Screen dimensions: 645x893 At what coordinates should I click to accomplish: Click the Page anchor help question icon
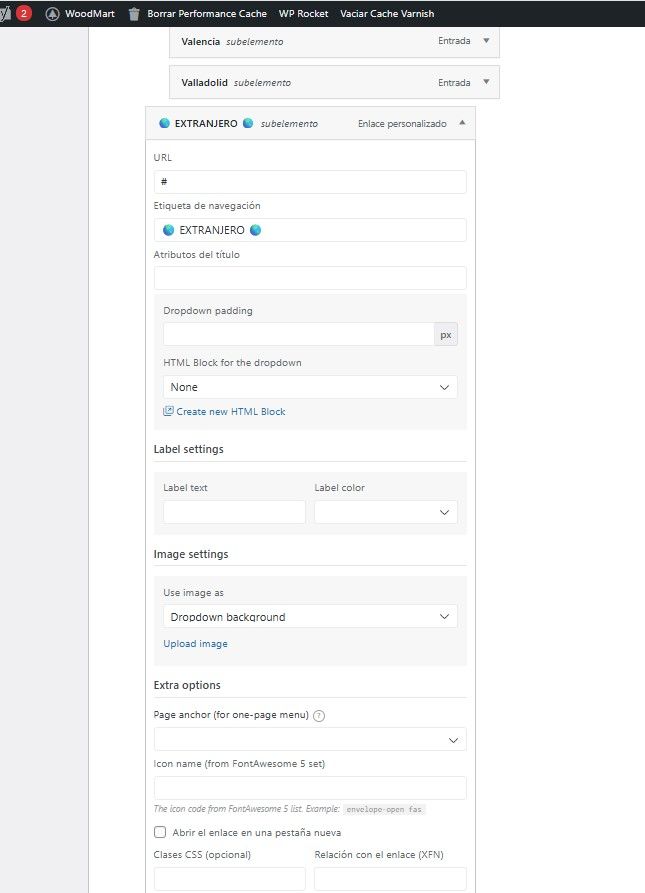tap(319, 716)
